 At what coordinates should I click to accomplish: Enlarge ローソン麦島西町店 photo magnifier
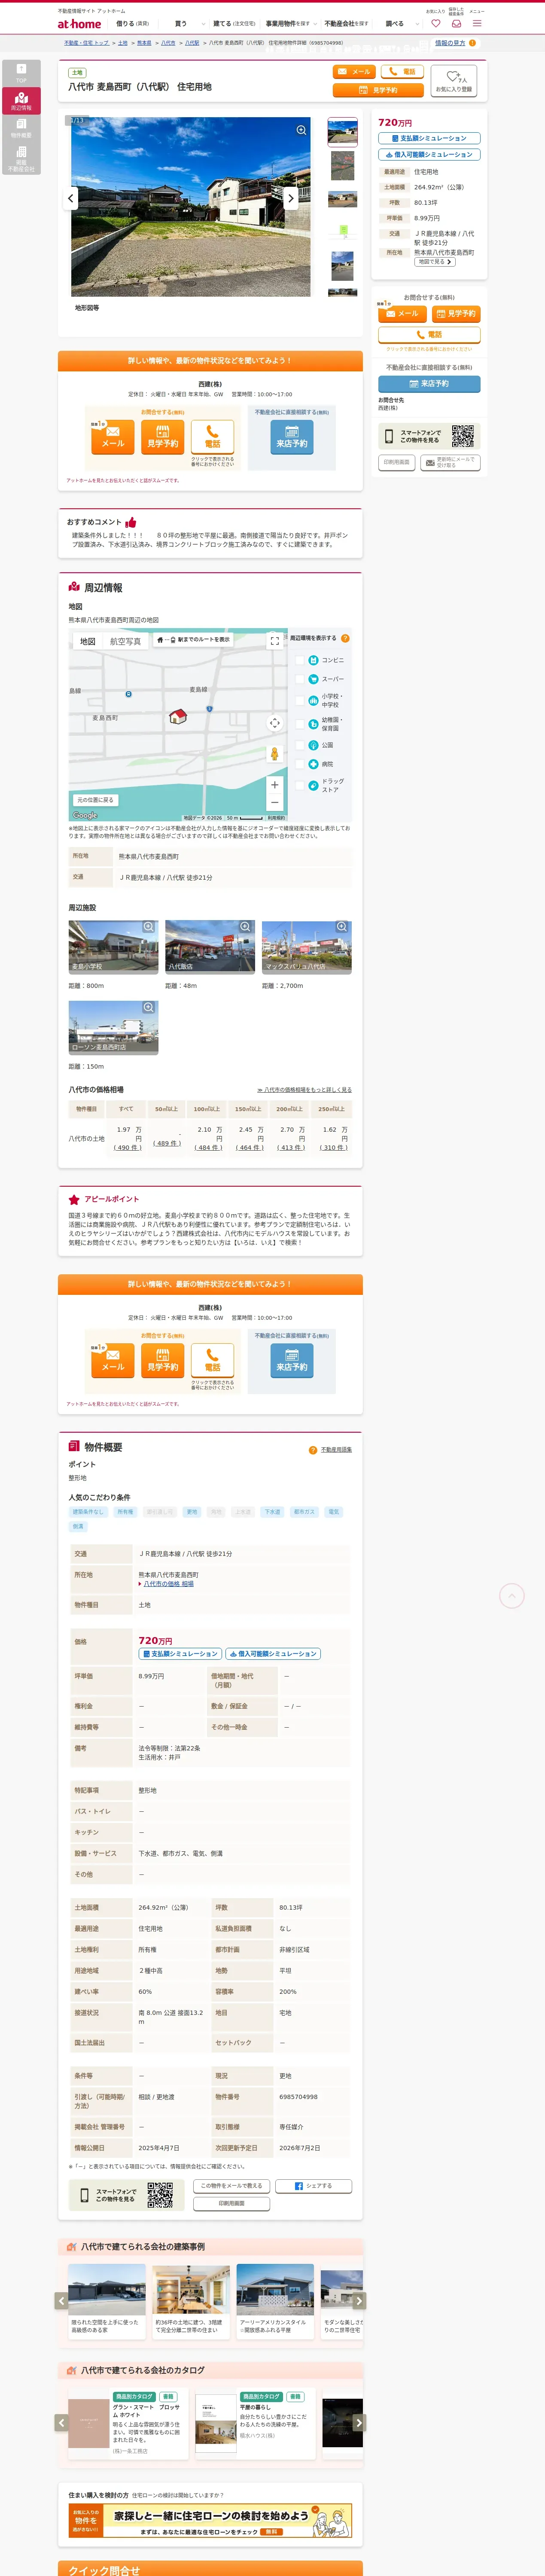[x=148, y=1008]
